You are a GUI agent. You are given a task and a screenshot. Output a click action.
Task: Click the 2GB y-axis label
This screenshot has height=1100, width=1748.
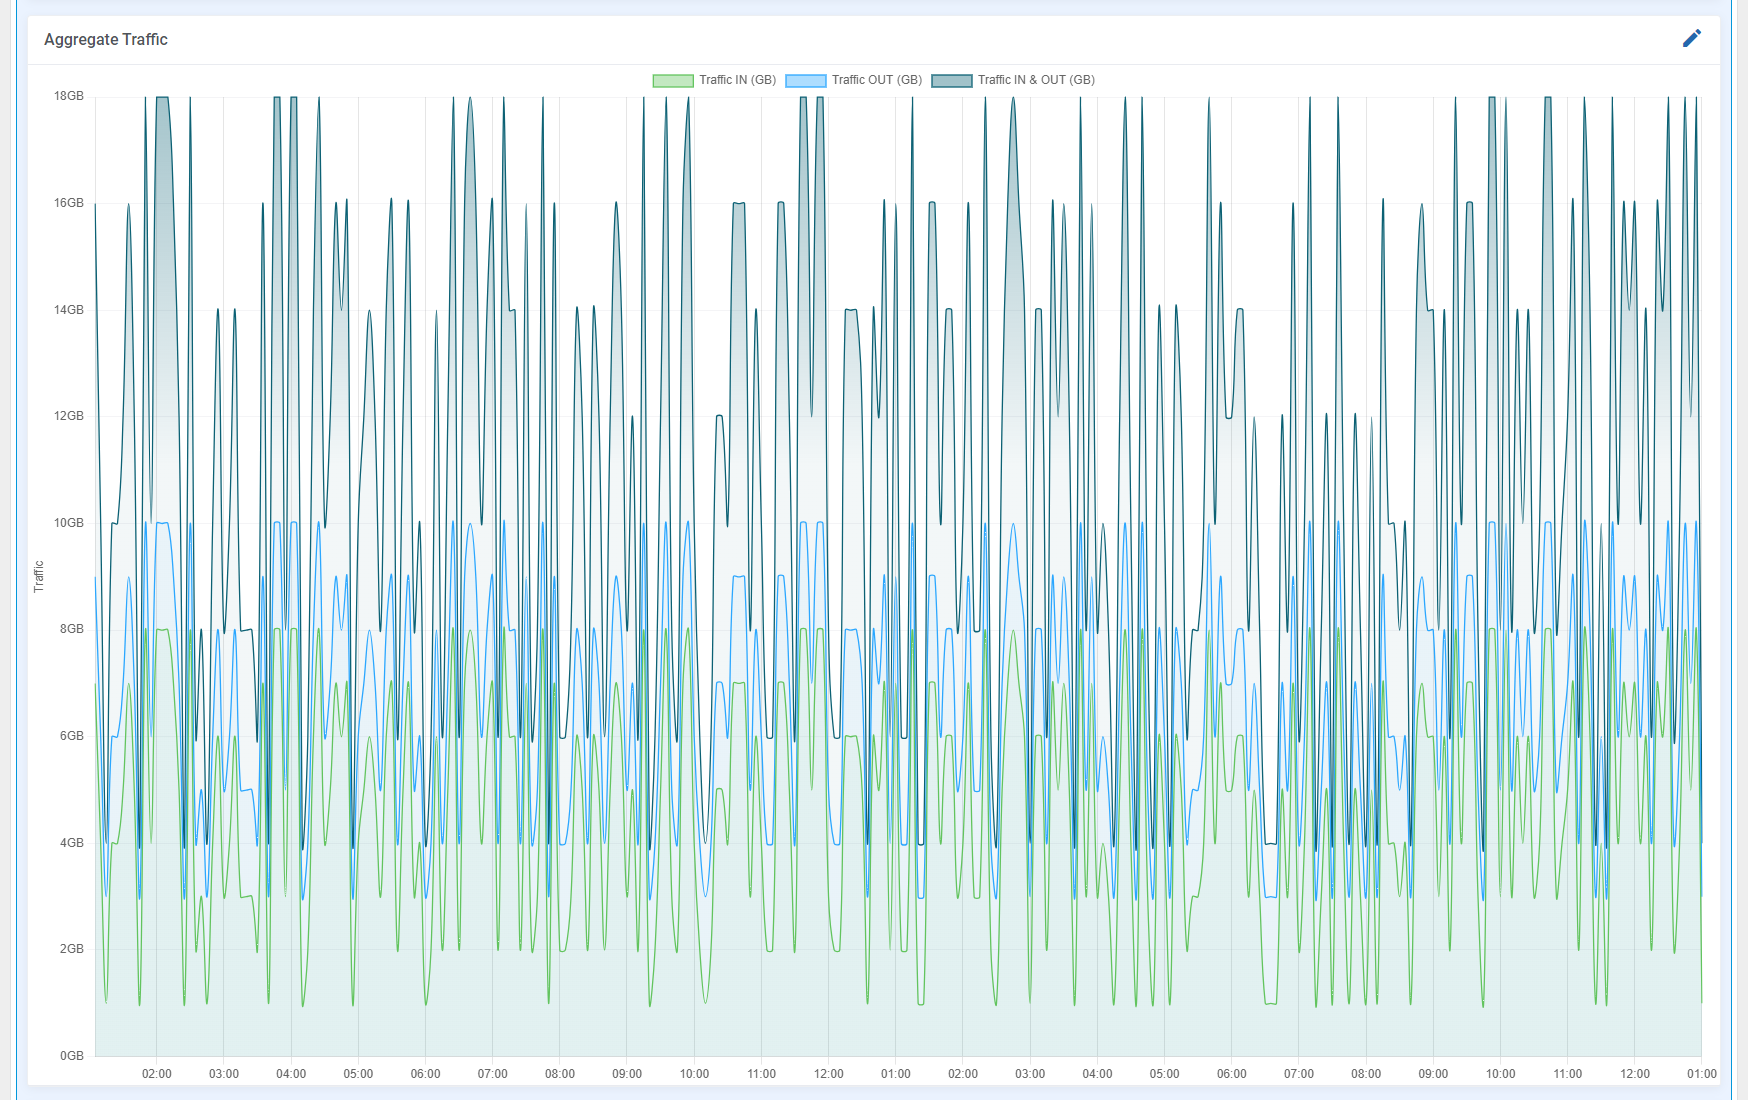(x=72, y=949)
